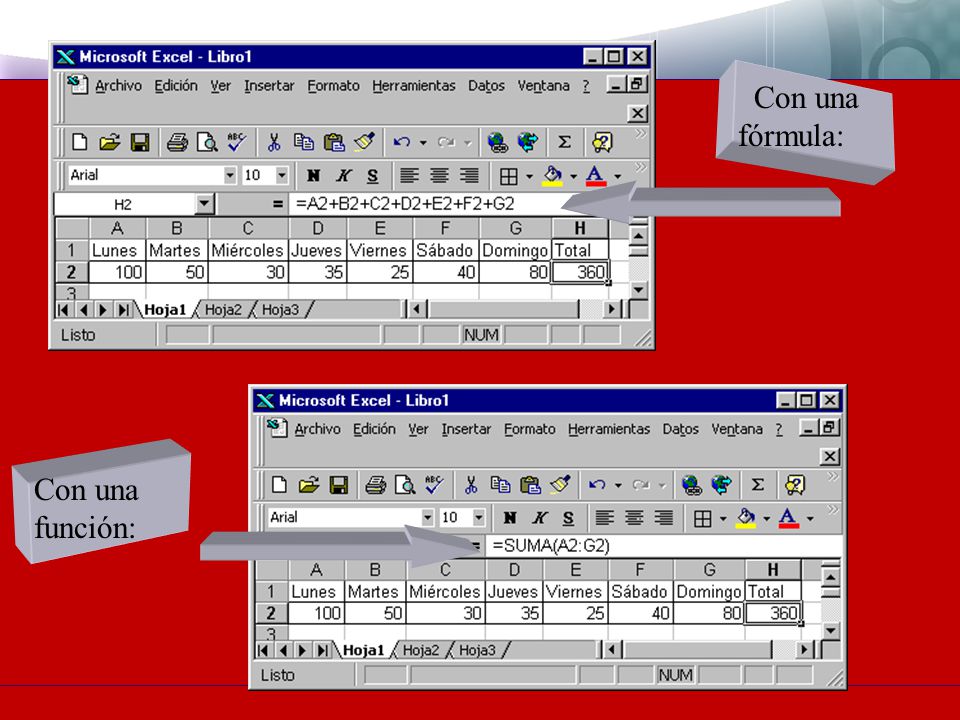Click Paste clipboard icon in top Excel window

[334, 142]
